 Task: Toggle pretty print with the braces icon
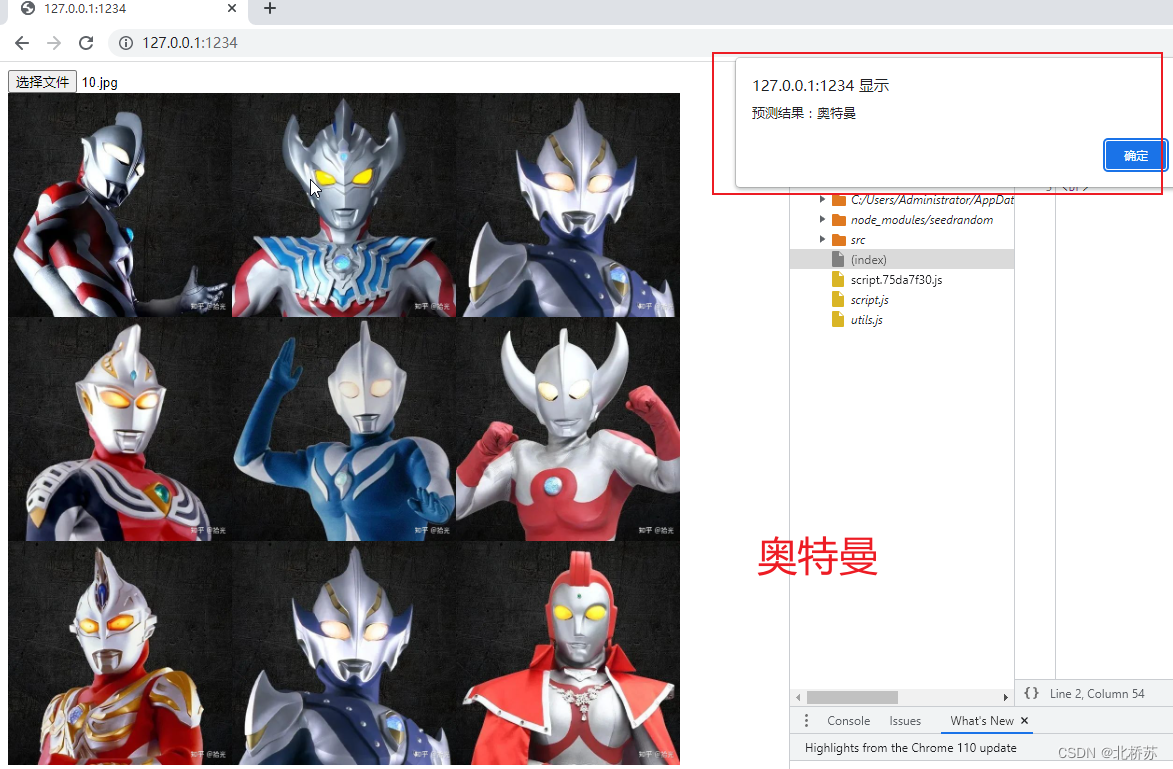(1031, 693)
